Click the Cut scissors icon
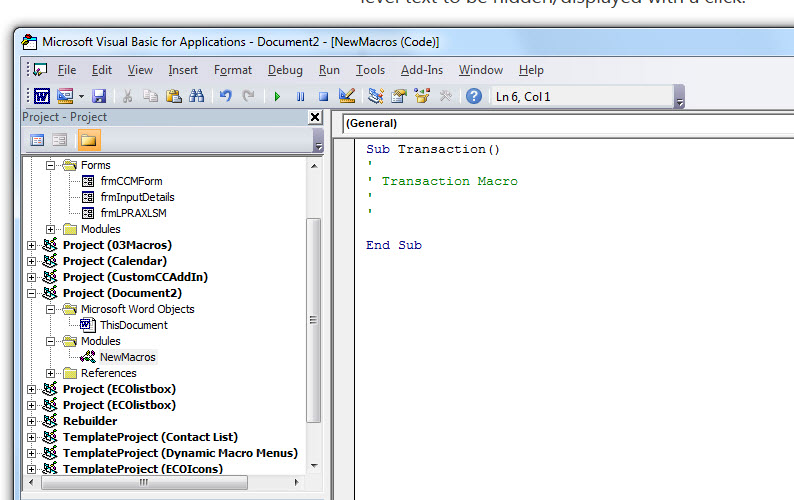 pyautogui.click(x=127, y=96)
